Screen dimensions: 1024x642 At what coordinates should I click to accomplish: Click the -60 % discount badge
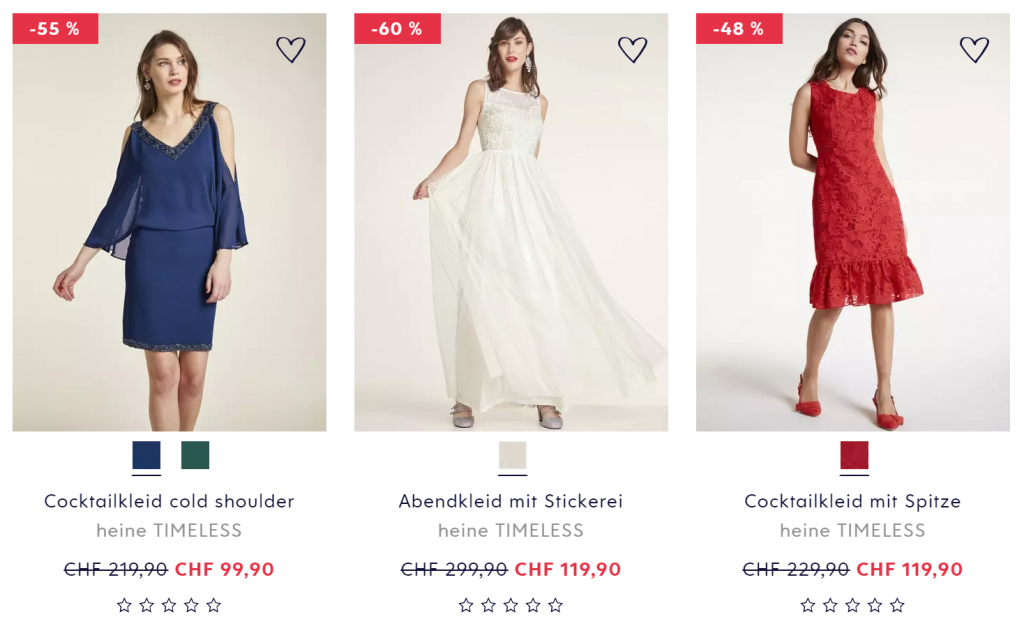[397, 29]
